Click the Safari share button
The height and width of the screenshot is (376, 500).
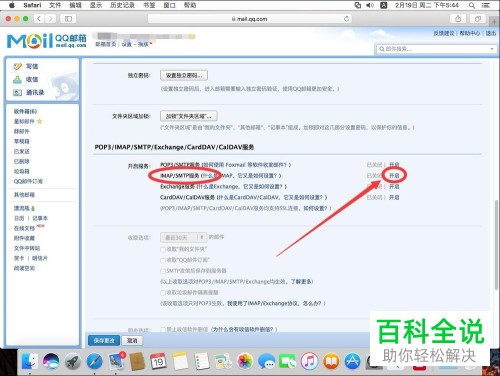458,19
